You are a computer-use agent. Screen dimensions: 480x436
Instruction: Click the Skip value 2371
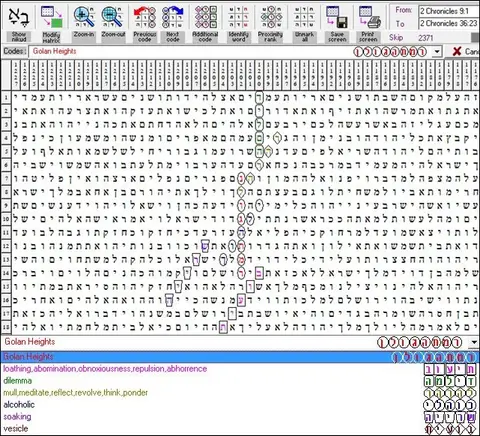[426, 38]
